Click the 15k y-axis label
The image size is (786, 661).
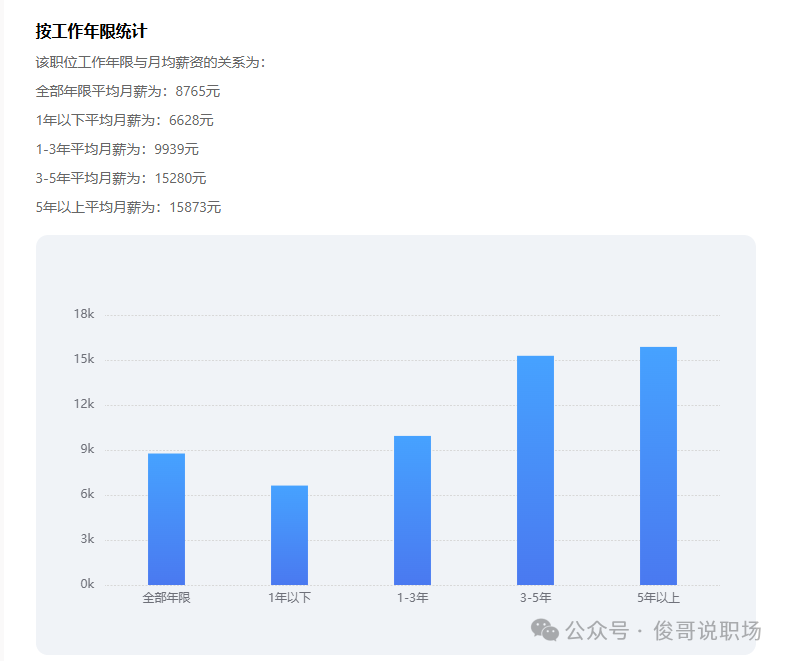(84, 359)
